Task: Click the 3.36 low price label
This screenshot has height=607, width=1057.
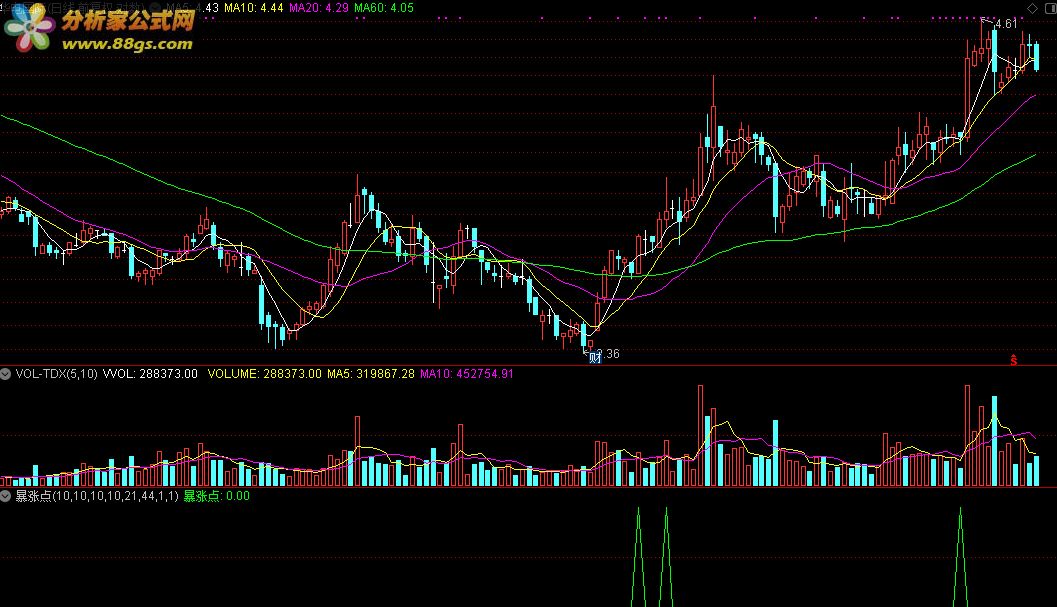Action: click(x=608, y=353)
